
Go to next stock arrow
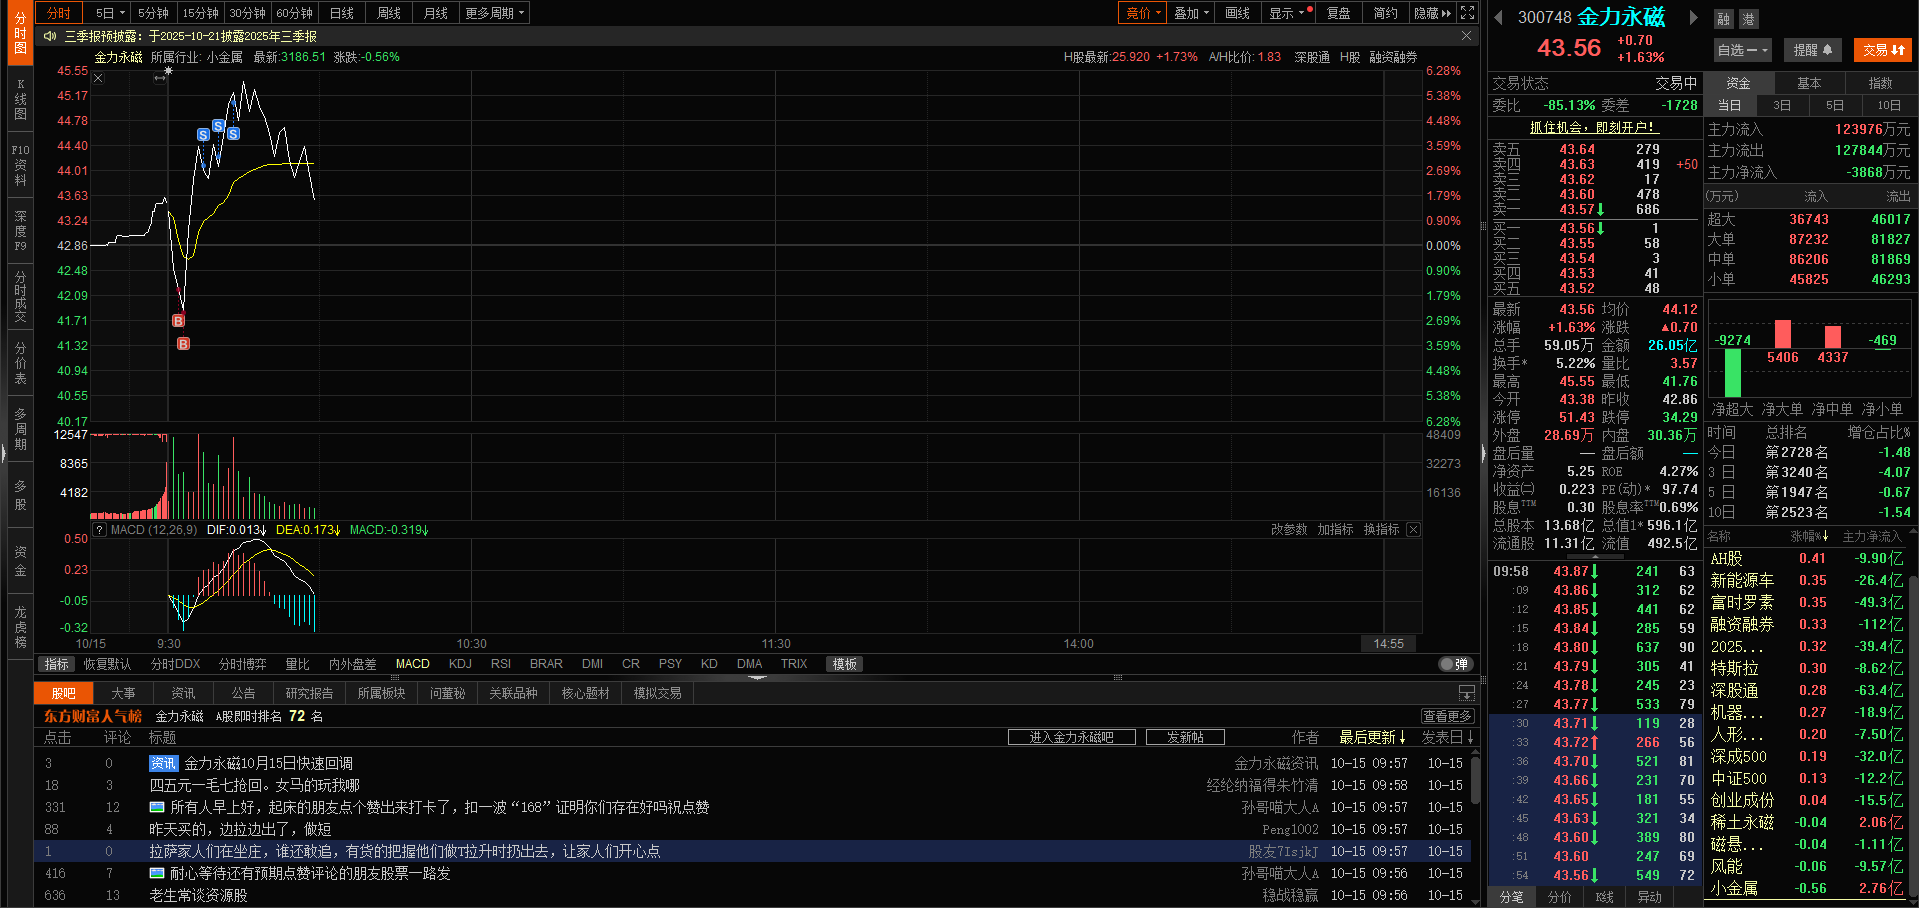tap(1692, 17)
